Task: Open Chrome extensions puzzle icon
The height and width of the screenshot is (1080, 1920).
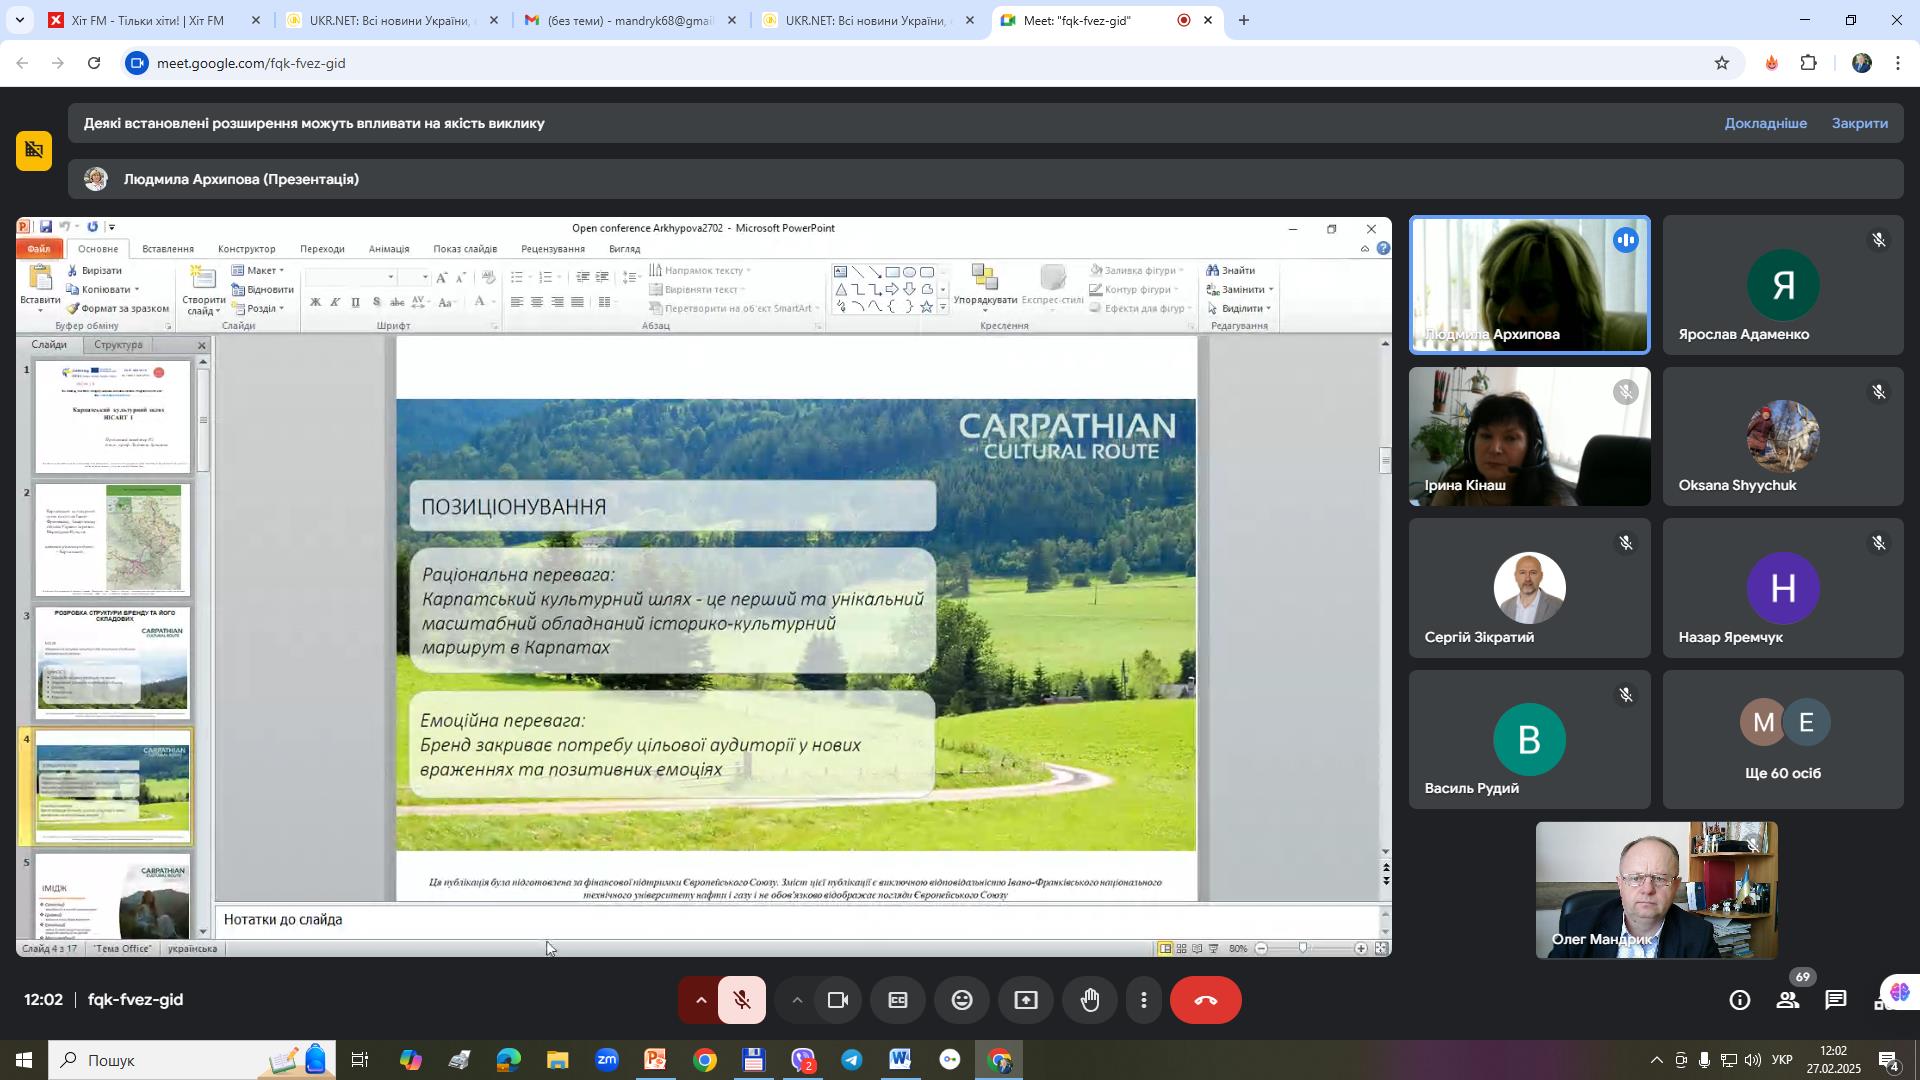Action: [1809, 63]
